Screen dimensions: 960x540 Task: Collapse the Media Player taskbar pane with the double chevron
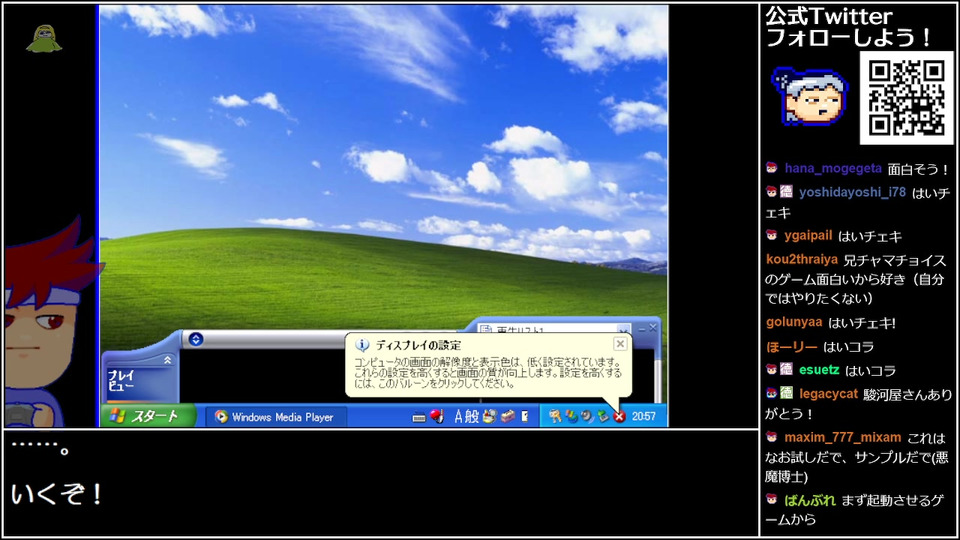coord(167,361)
